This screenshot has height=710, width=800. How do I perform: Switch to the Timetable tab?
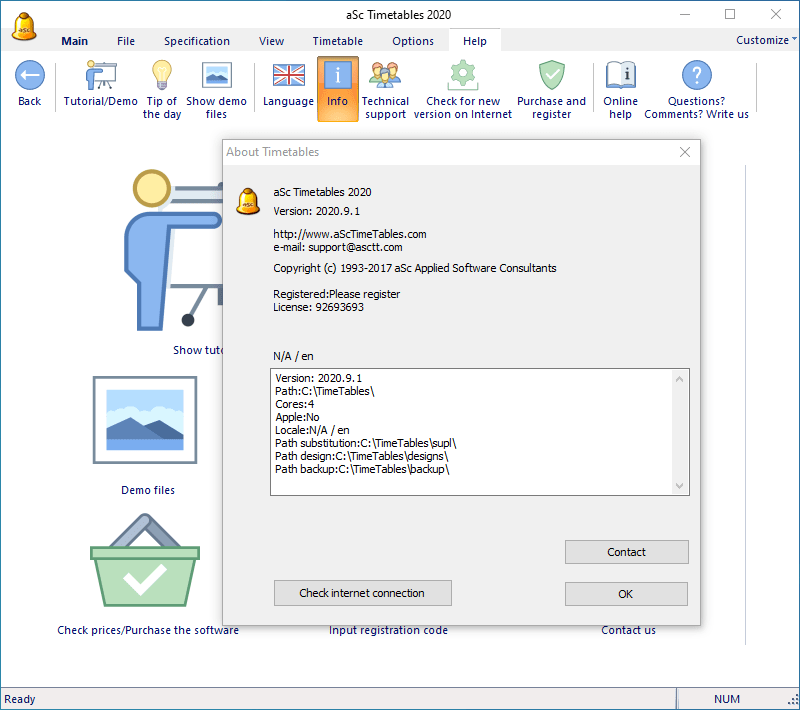(337, 41)
